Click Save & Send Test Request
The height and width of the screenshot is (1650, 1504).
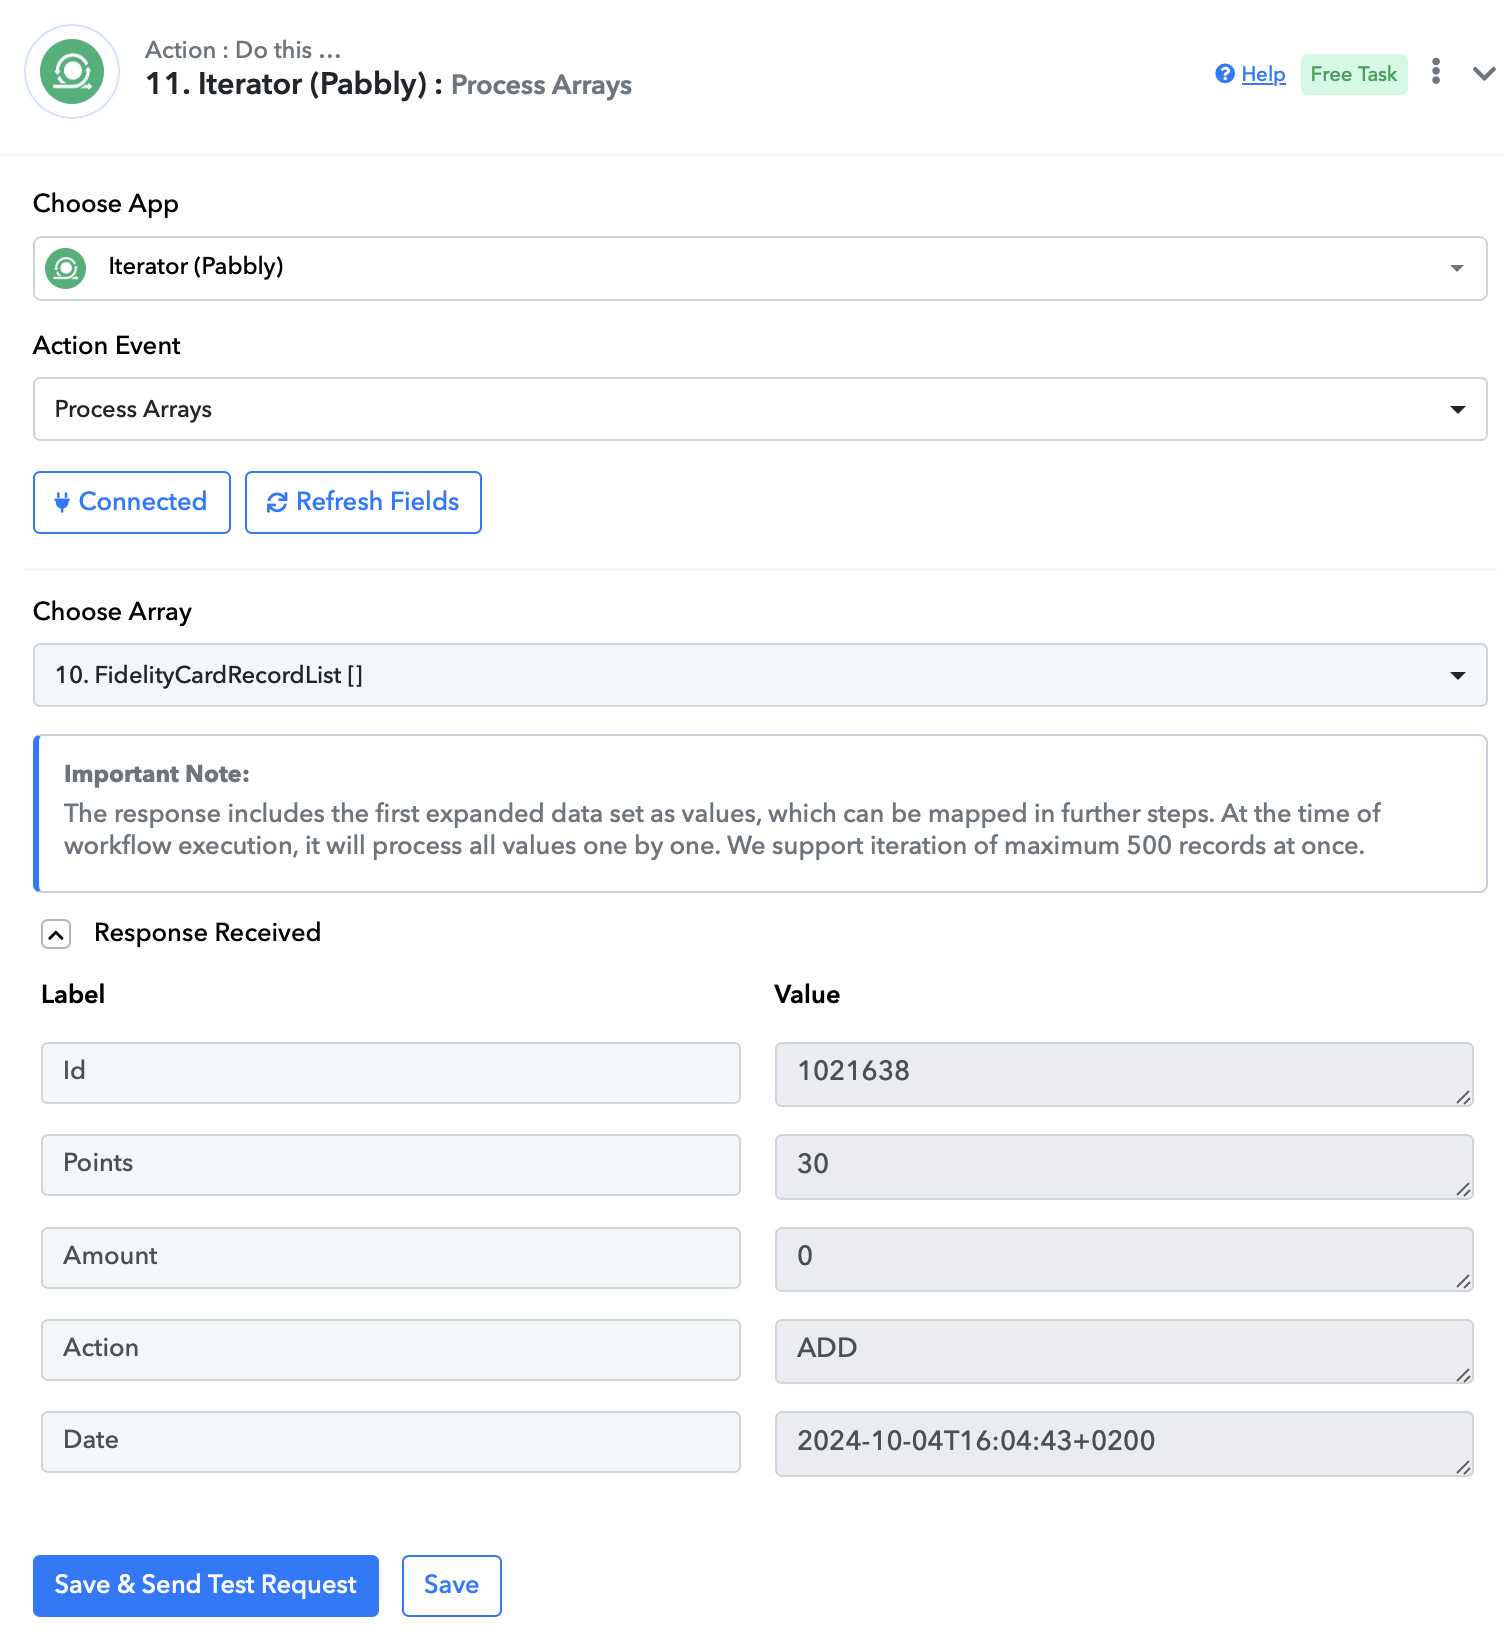pyautogui.click(x=206, y=1586)
